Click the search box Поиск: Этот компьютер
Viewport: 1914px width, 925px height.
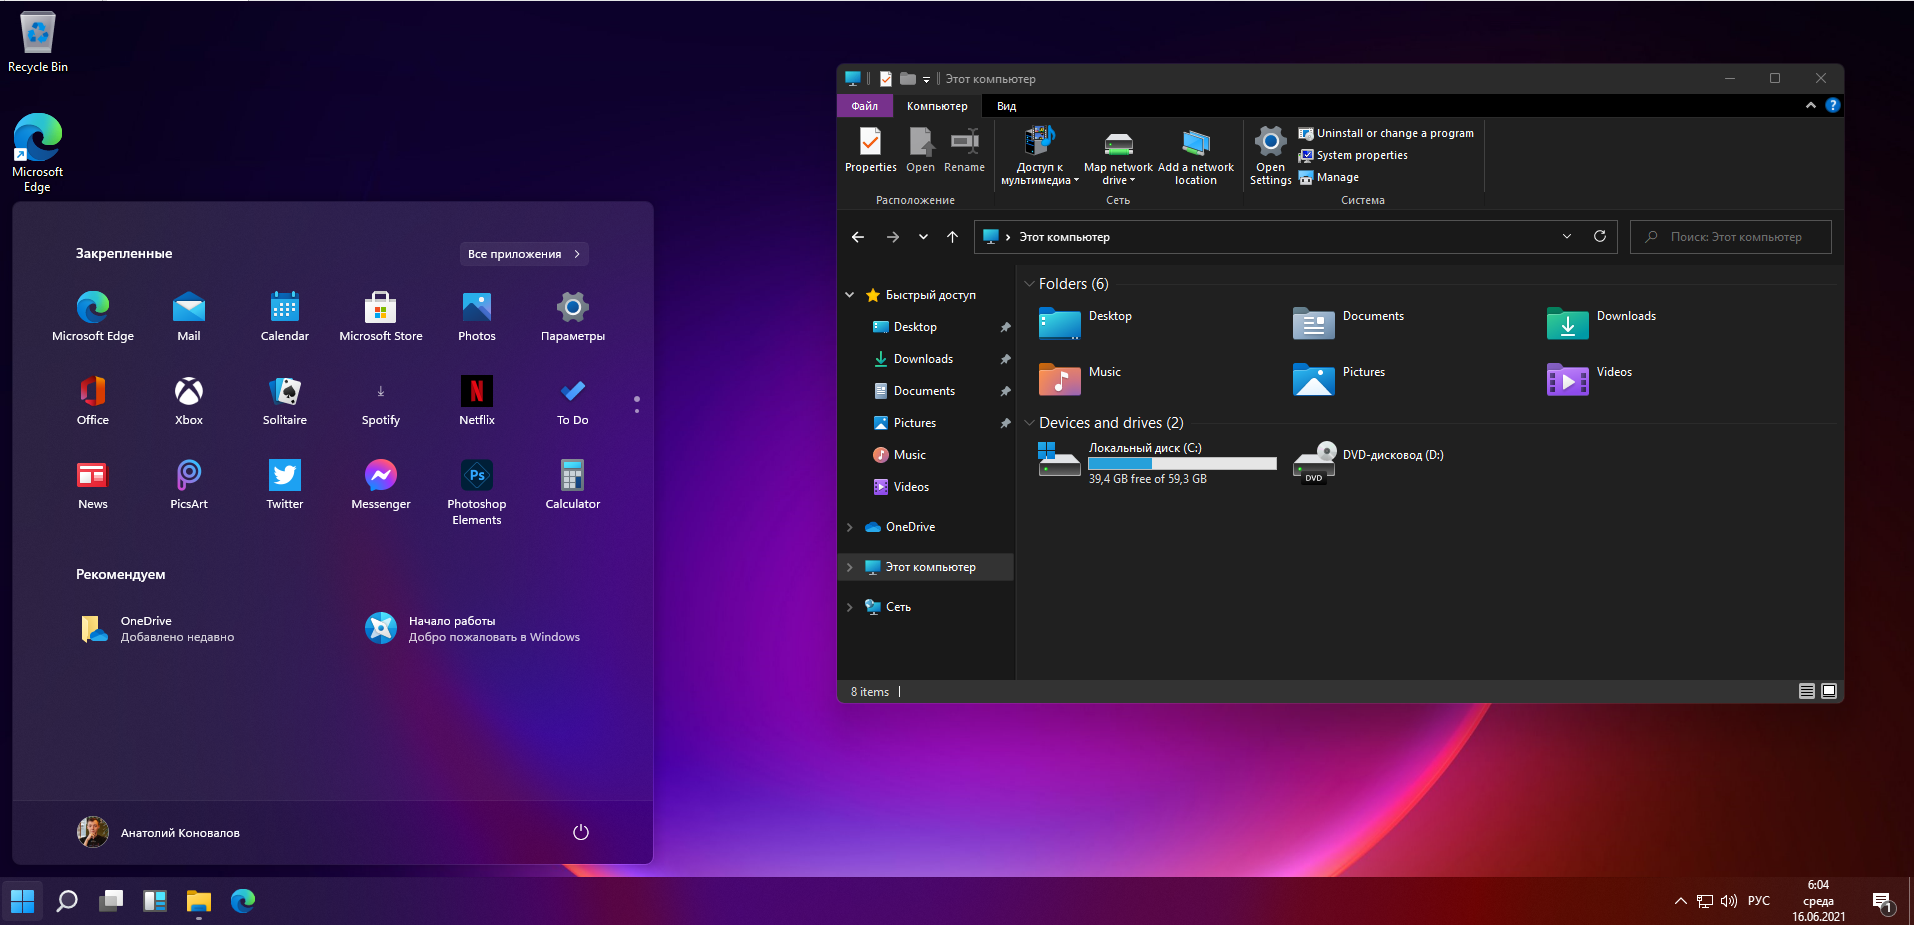1731,237
